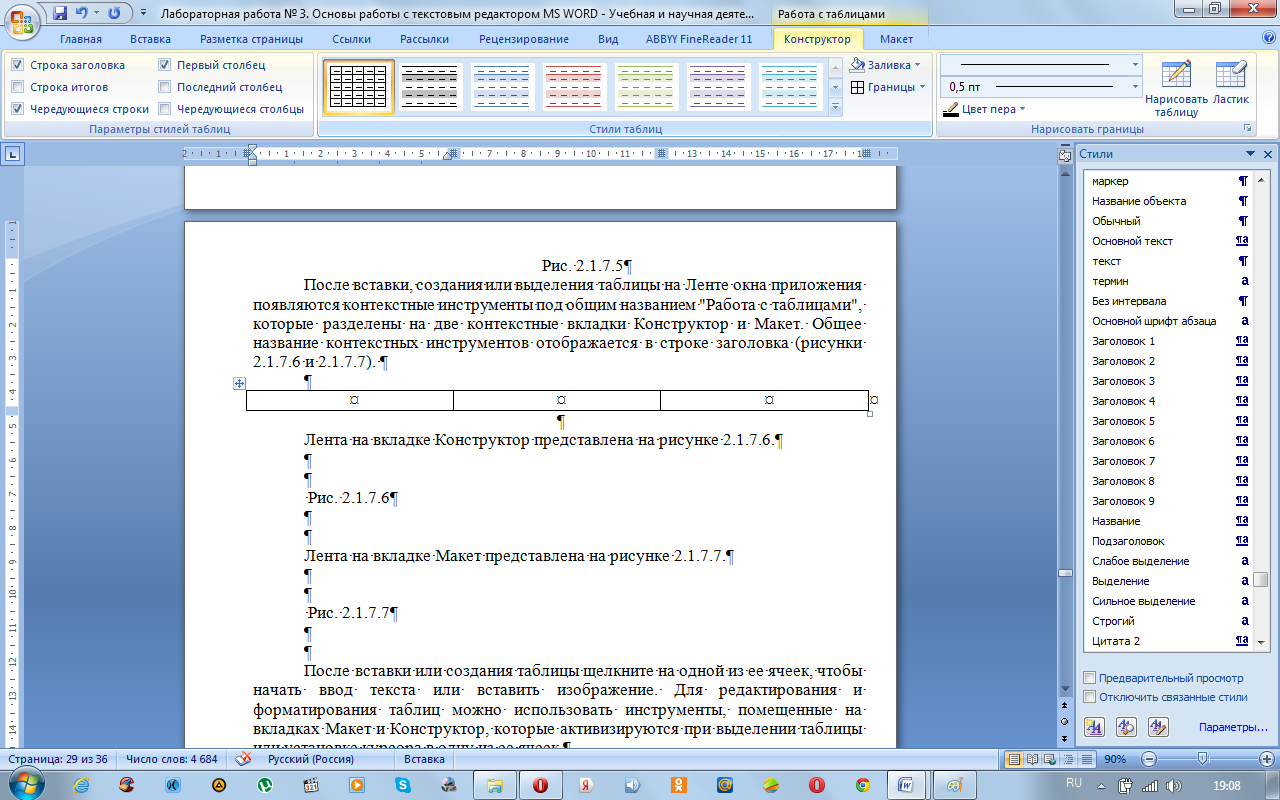1280x800 pixels.
Task: Enable the Строка итогов checkbox
Action: pyautogui.click(x=18, y=87)
